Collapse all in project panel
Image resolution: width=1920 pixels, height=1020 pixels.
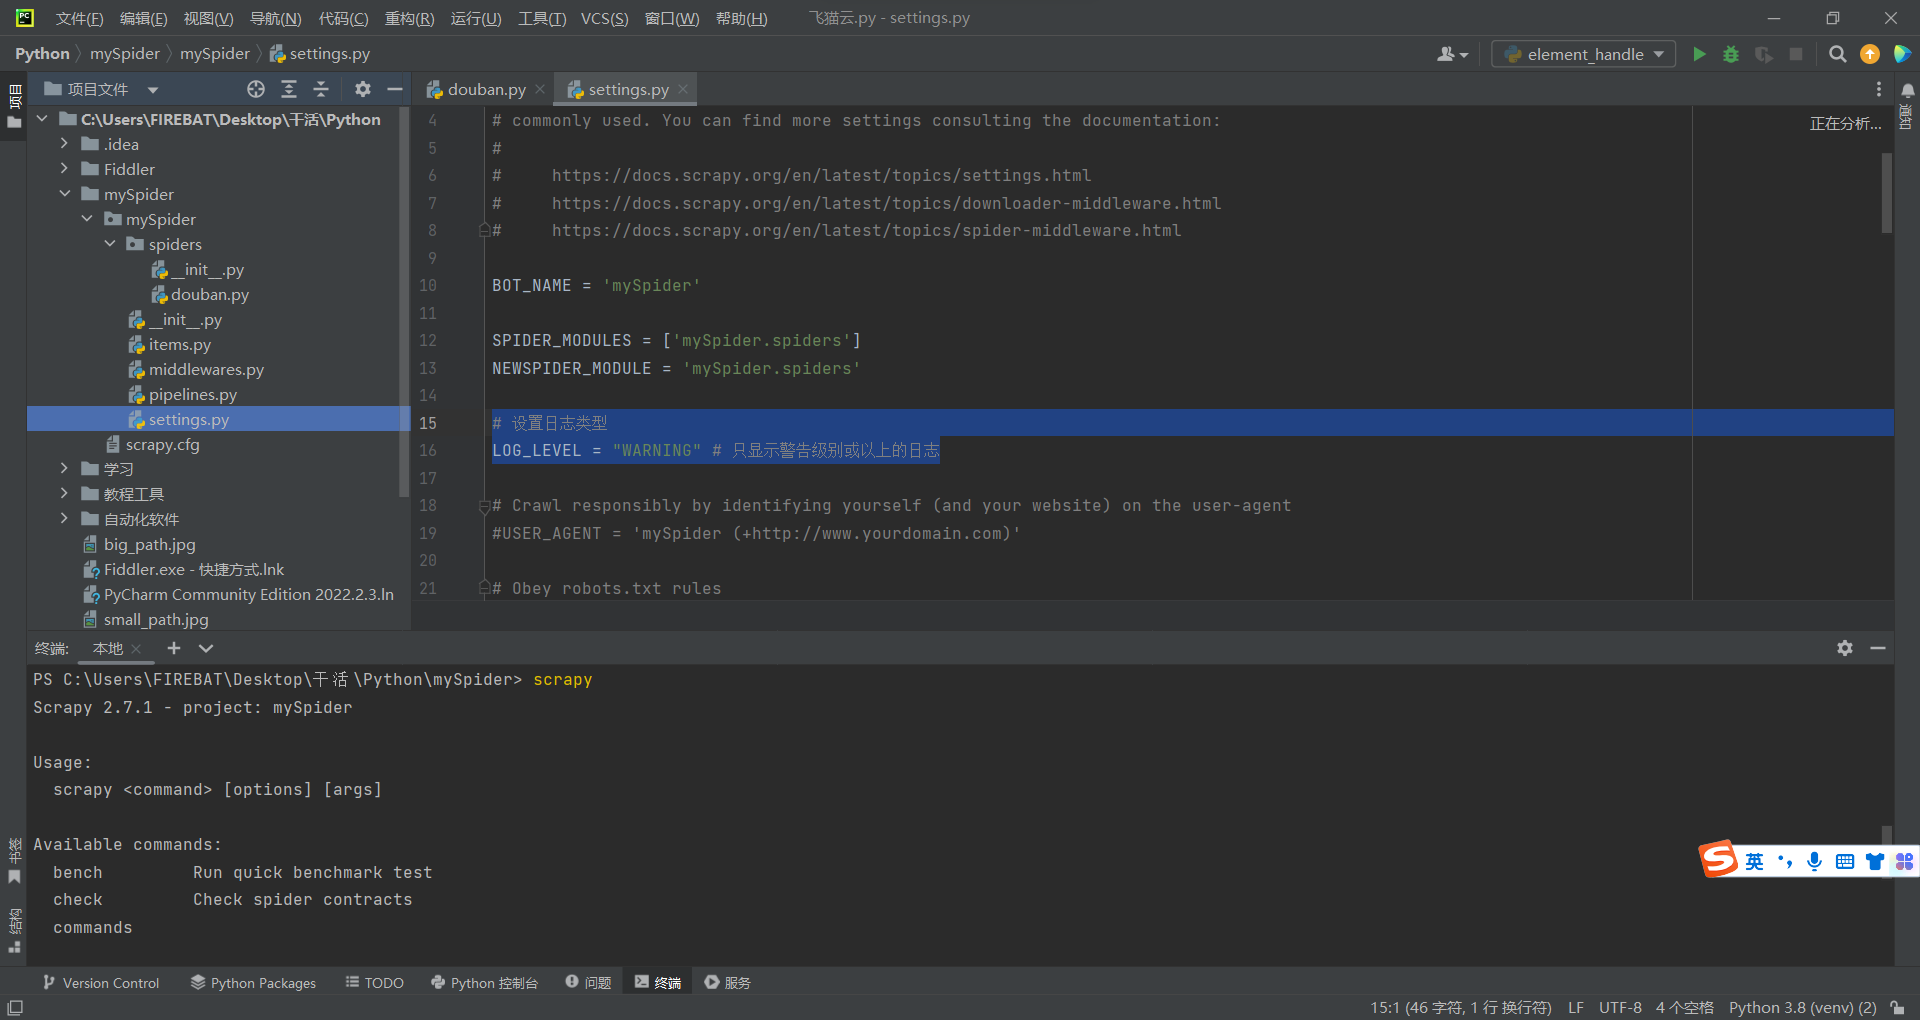coord(321,89)
